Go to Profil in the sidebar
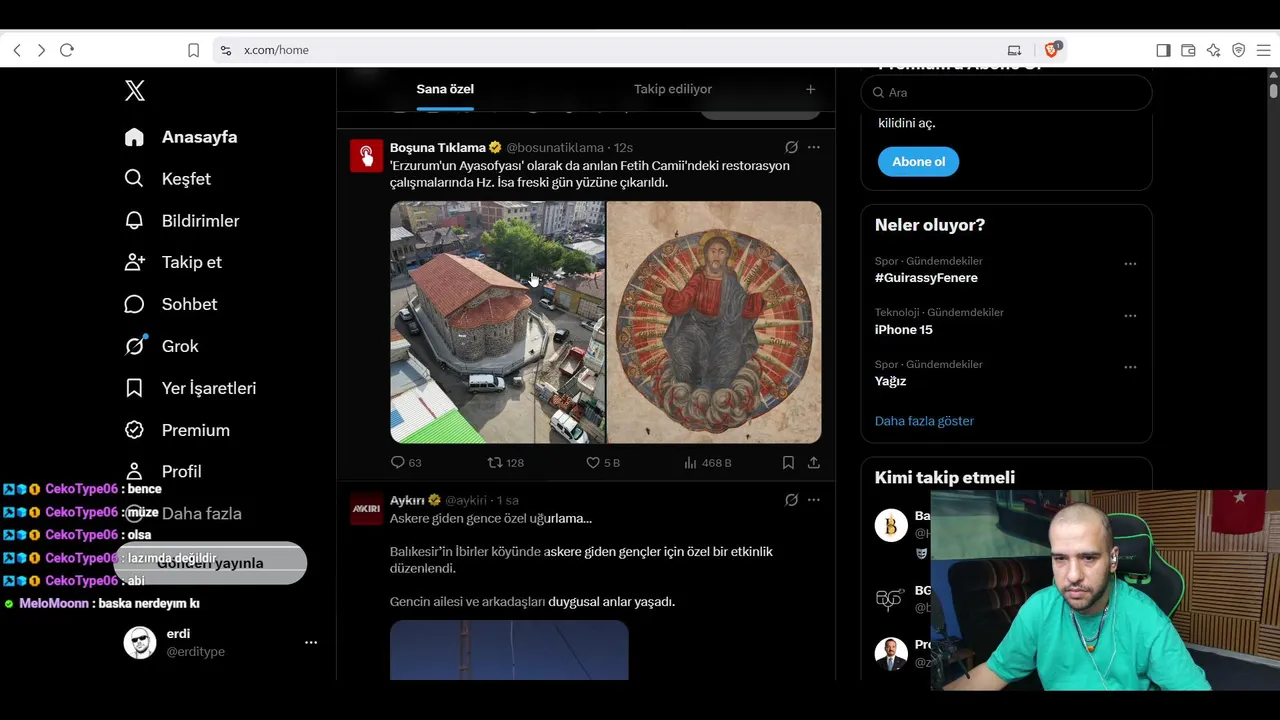 [163, 471]
